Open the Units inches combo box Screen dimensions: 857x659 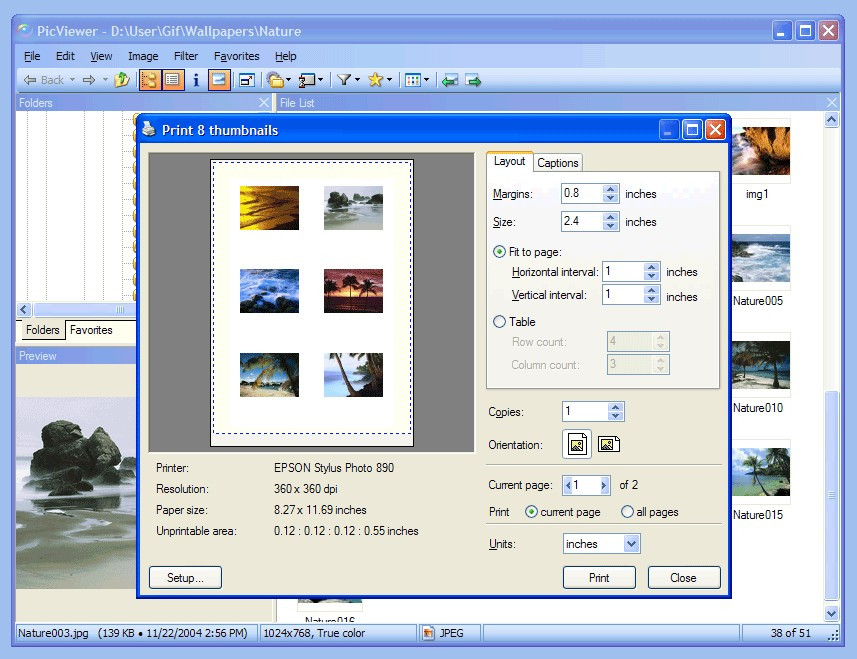pos(601,544)
